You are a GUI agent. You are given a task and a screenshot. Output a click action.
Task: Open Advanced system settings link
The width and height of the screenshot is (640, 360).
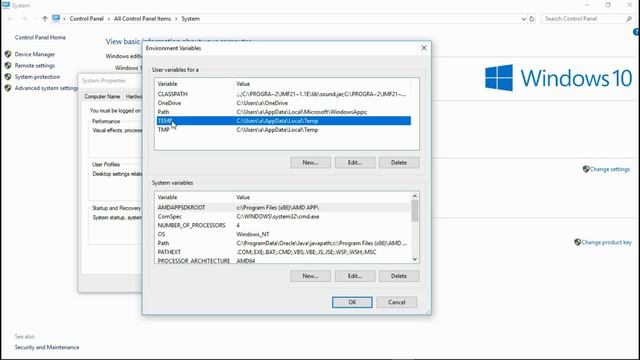click(46, 88)
